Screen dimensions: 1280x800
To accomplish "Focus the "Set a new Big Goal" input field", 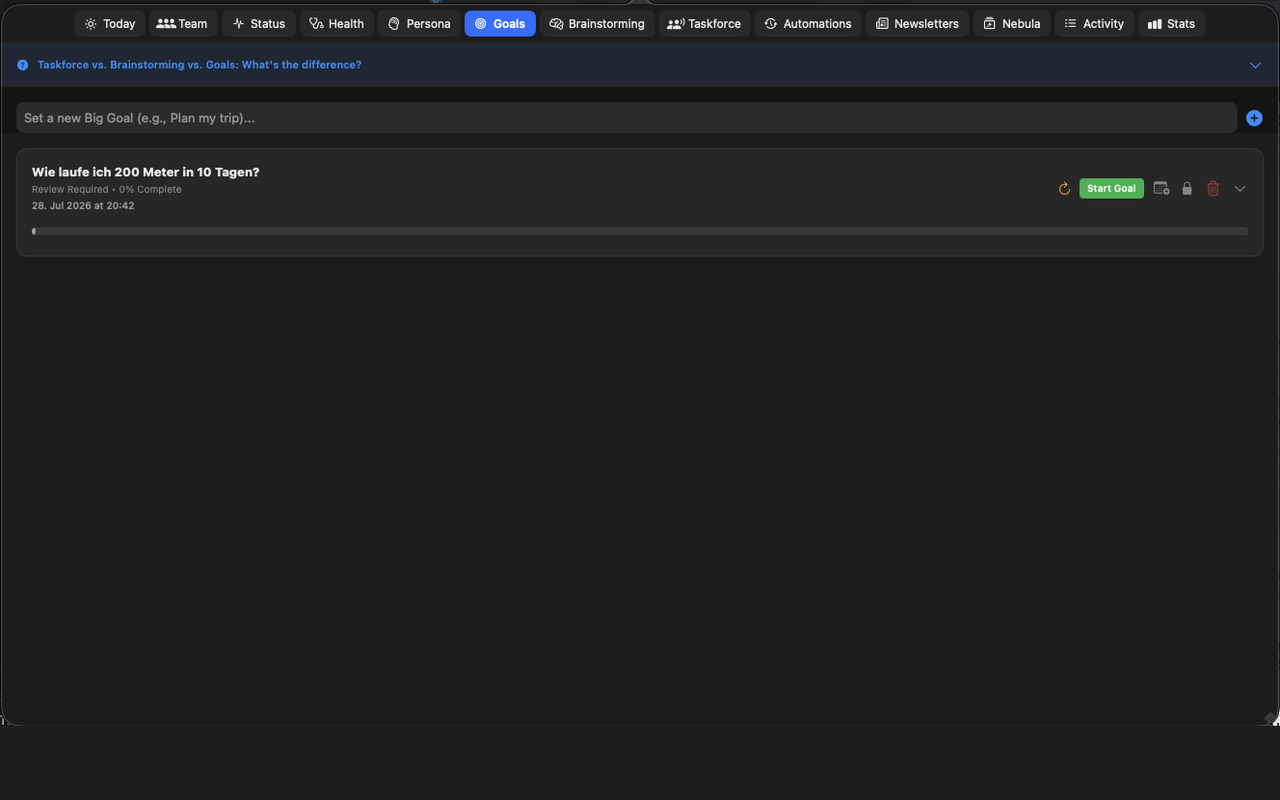I will [627, 118].
